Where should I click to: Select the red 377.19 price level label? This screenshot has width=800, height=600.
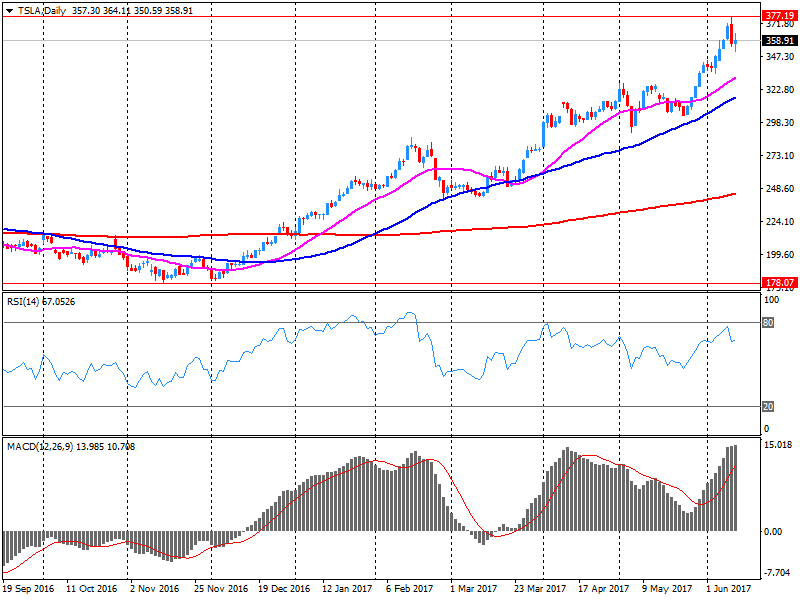pyautogui.click(x=780, y=16)
